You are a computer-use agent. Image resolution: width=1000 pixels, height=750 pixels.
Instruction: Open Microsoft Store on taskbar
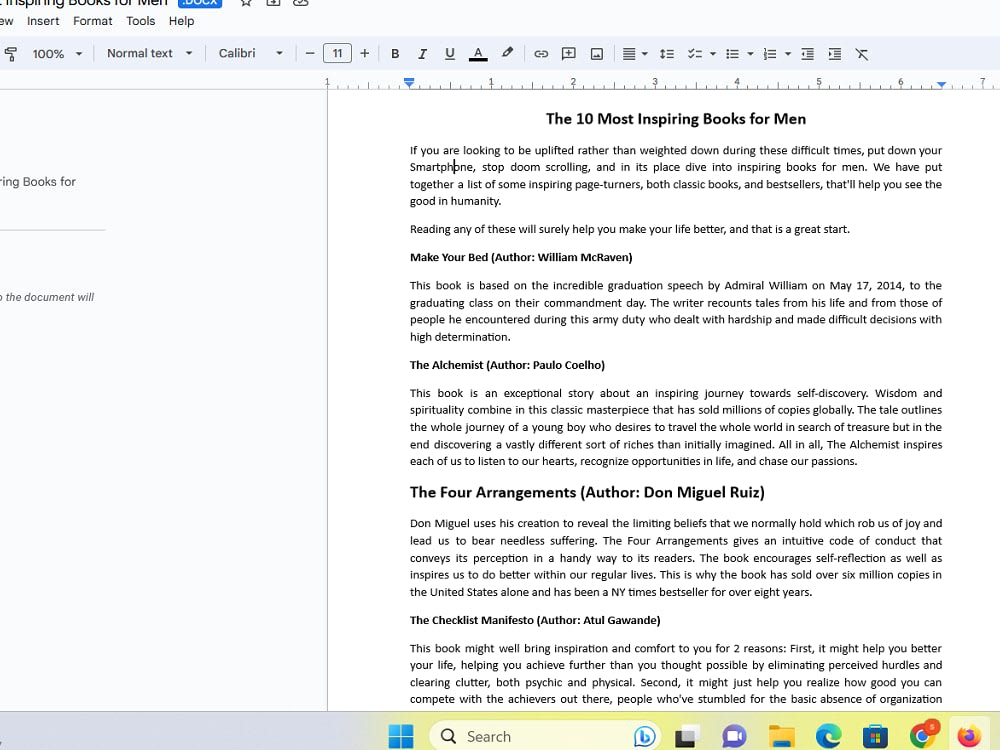point(875,737)
